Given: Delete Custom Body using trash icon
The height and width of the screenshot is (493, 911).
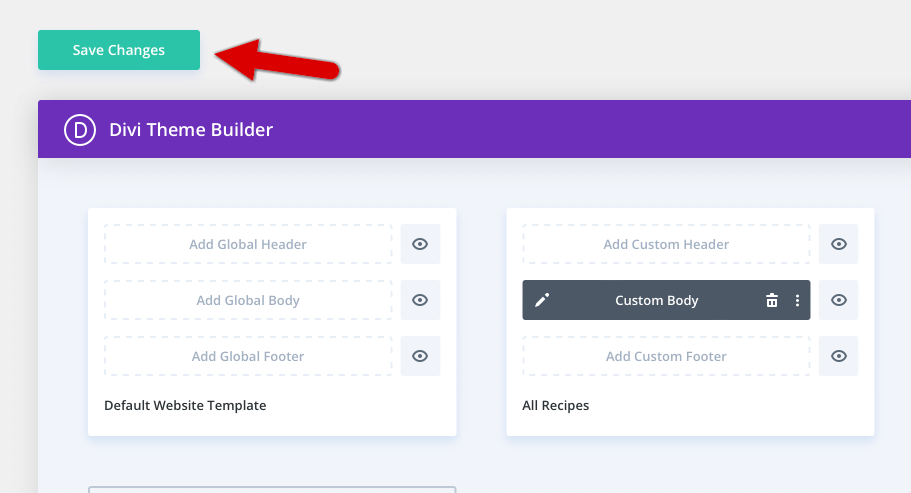Looking at the screenshot, I should coord(772,300).
